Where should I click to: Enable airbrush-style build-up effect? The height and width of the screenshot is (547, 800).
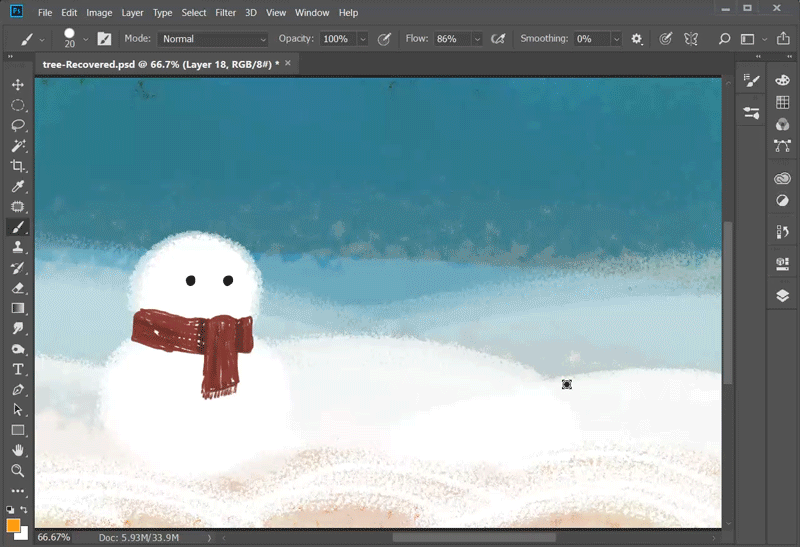(x=499, y=39)
